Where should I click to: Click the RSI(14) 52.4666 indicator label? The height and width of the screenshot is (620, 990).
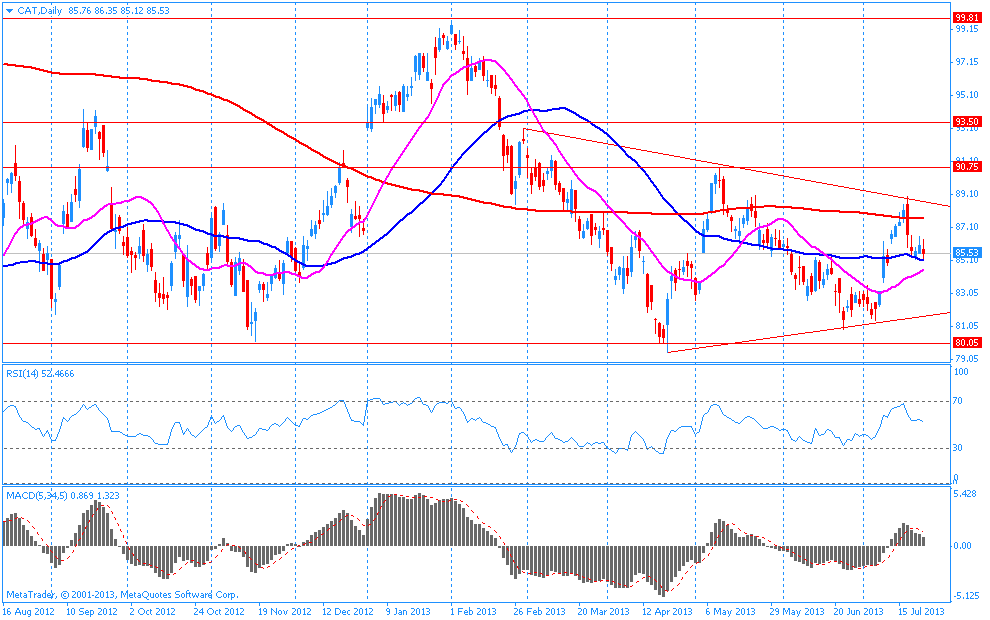coord(40,374)
